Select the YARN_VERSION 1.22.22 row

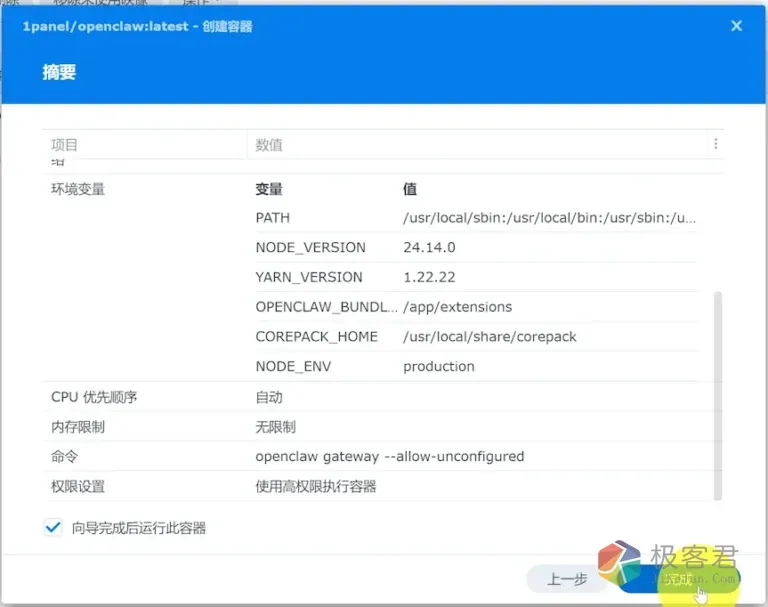click(x=475, y=277)
